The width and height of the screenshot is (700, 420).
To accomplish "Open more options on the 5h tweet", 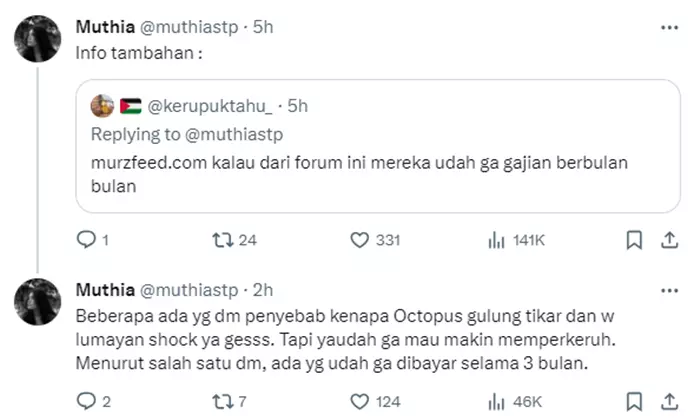I will 669,28.
